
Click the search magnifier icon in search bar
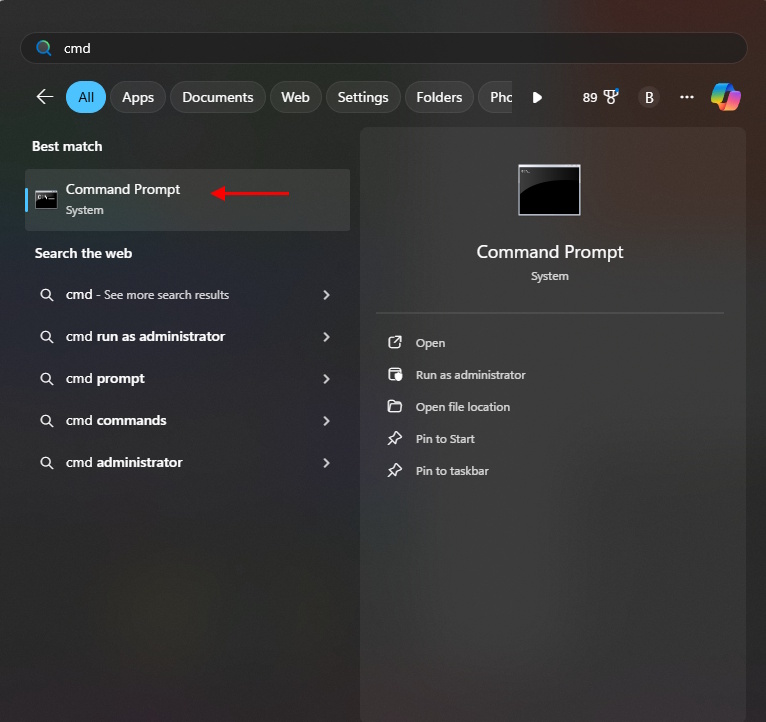coord(43,48)
